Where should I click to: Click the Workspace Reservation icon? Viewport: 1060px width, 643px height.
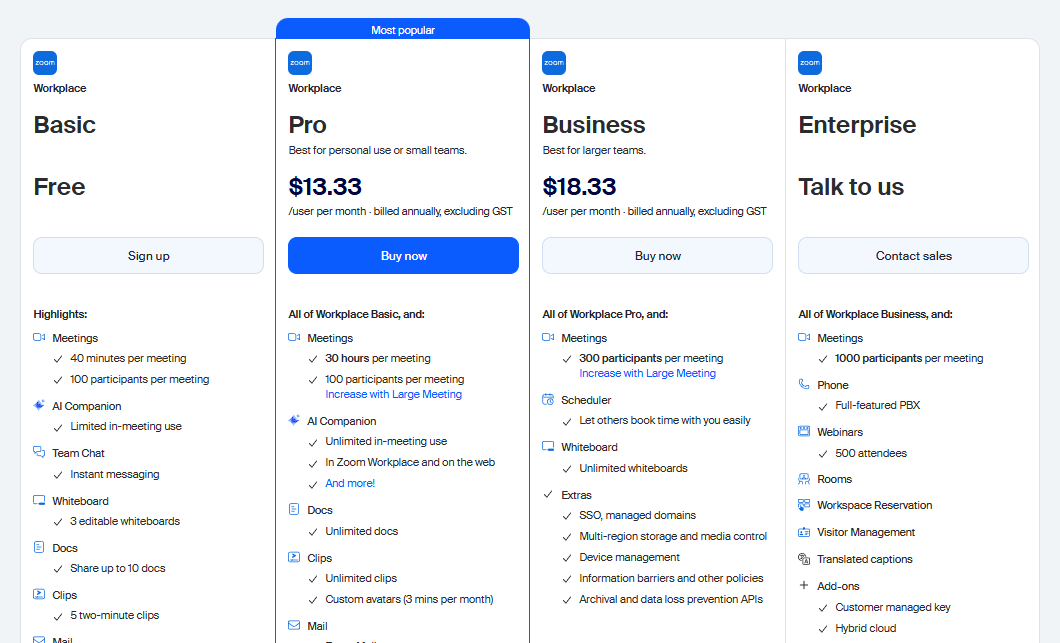[804, 504]
